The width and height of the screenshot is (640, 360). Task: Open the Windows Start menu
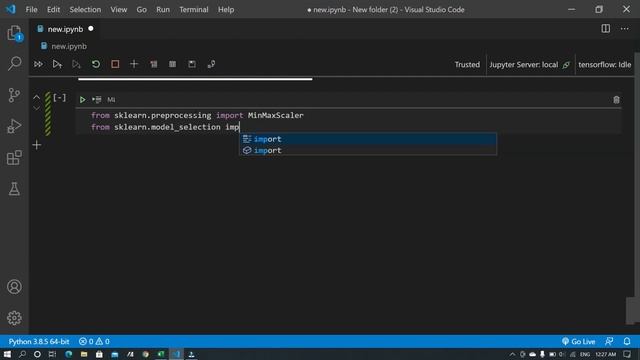(x=7, y=354)
